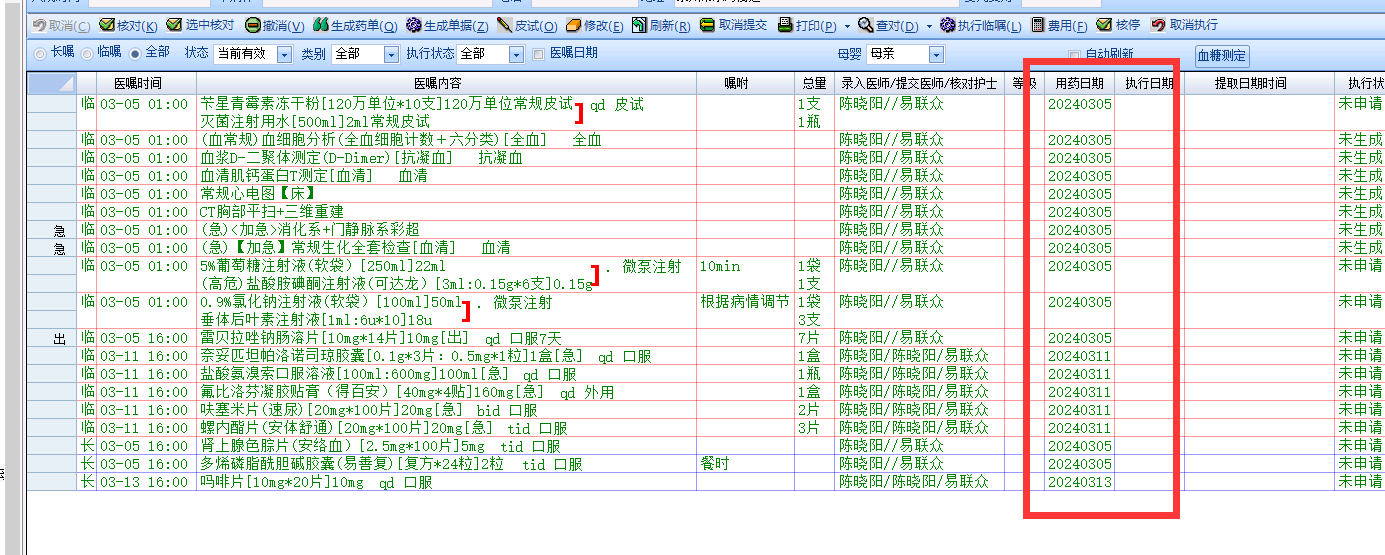Viewport: 1385px width, 555px height.
Task: Click the 修改(E) edit icon
Action: coord(574,25)
